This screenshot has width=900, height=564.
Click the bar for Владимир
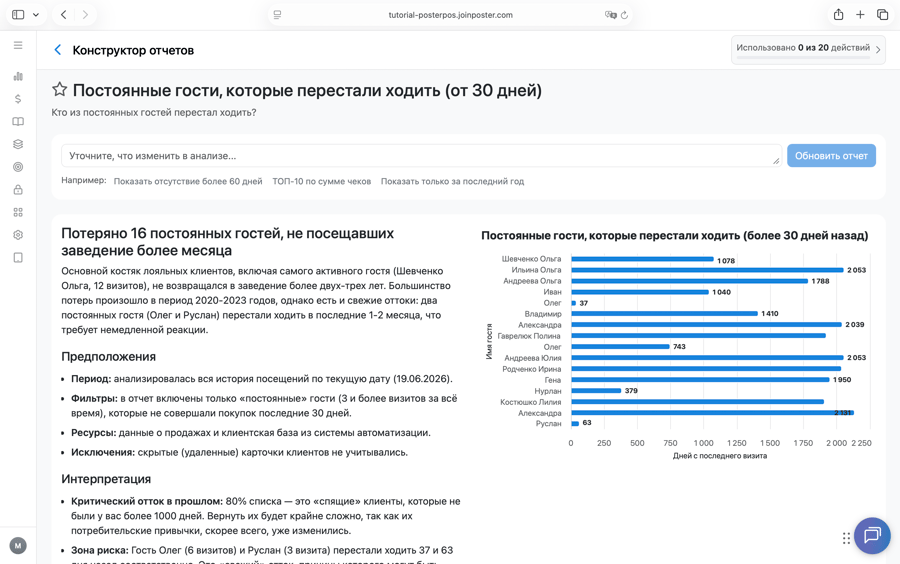point(664,314)
